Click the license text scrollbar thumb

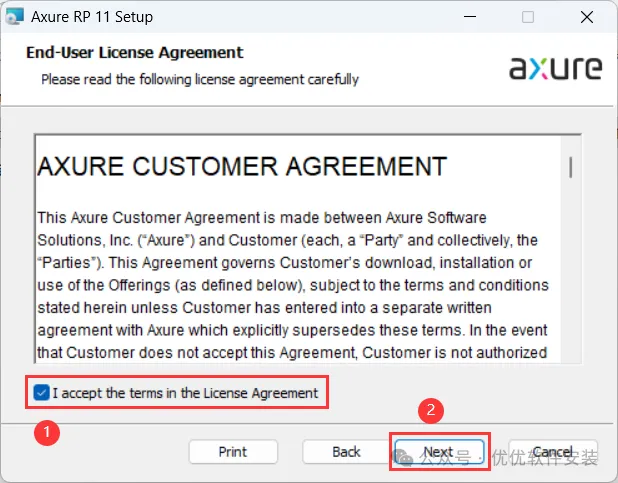point(570,167)
